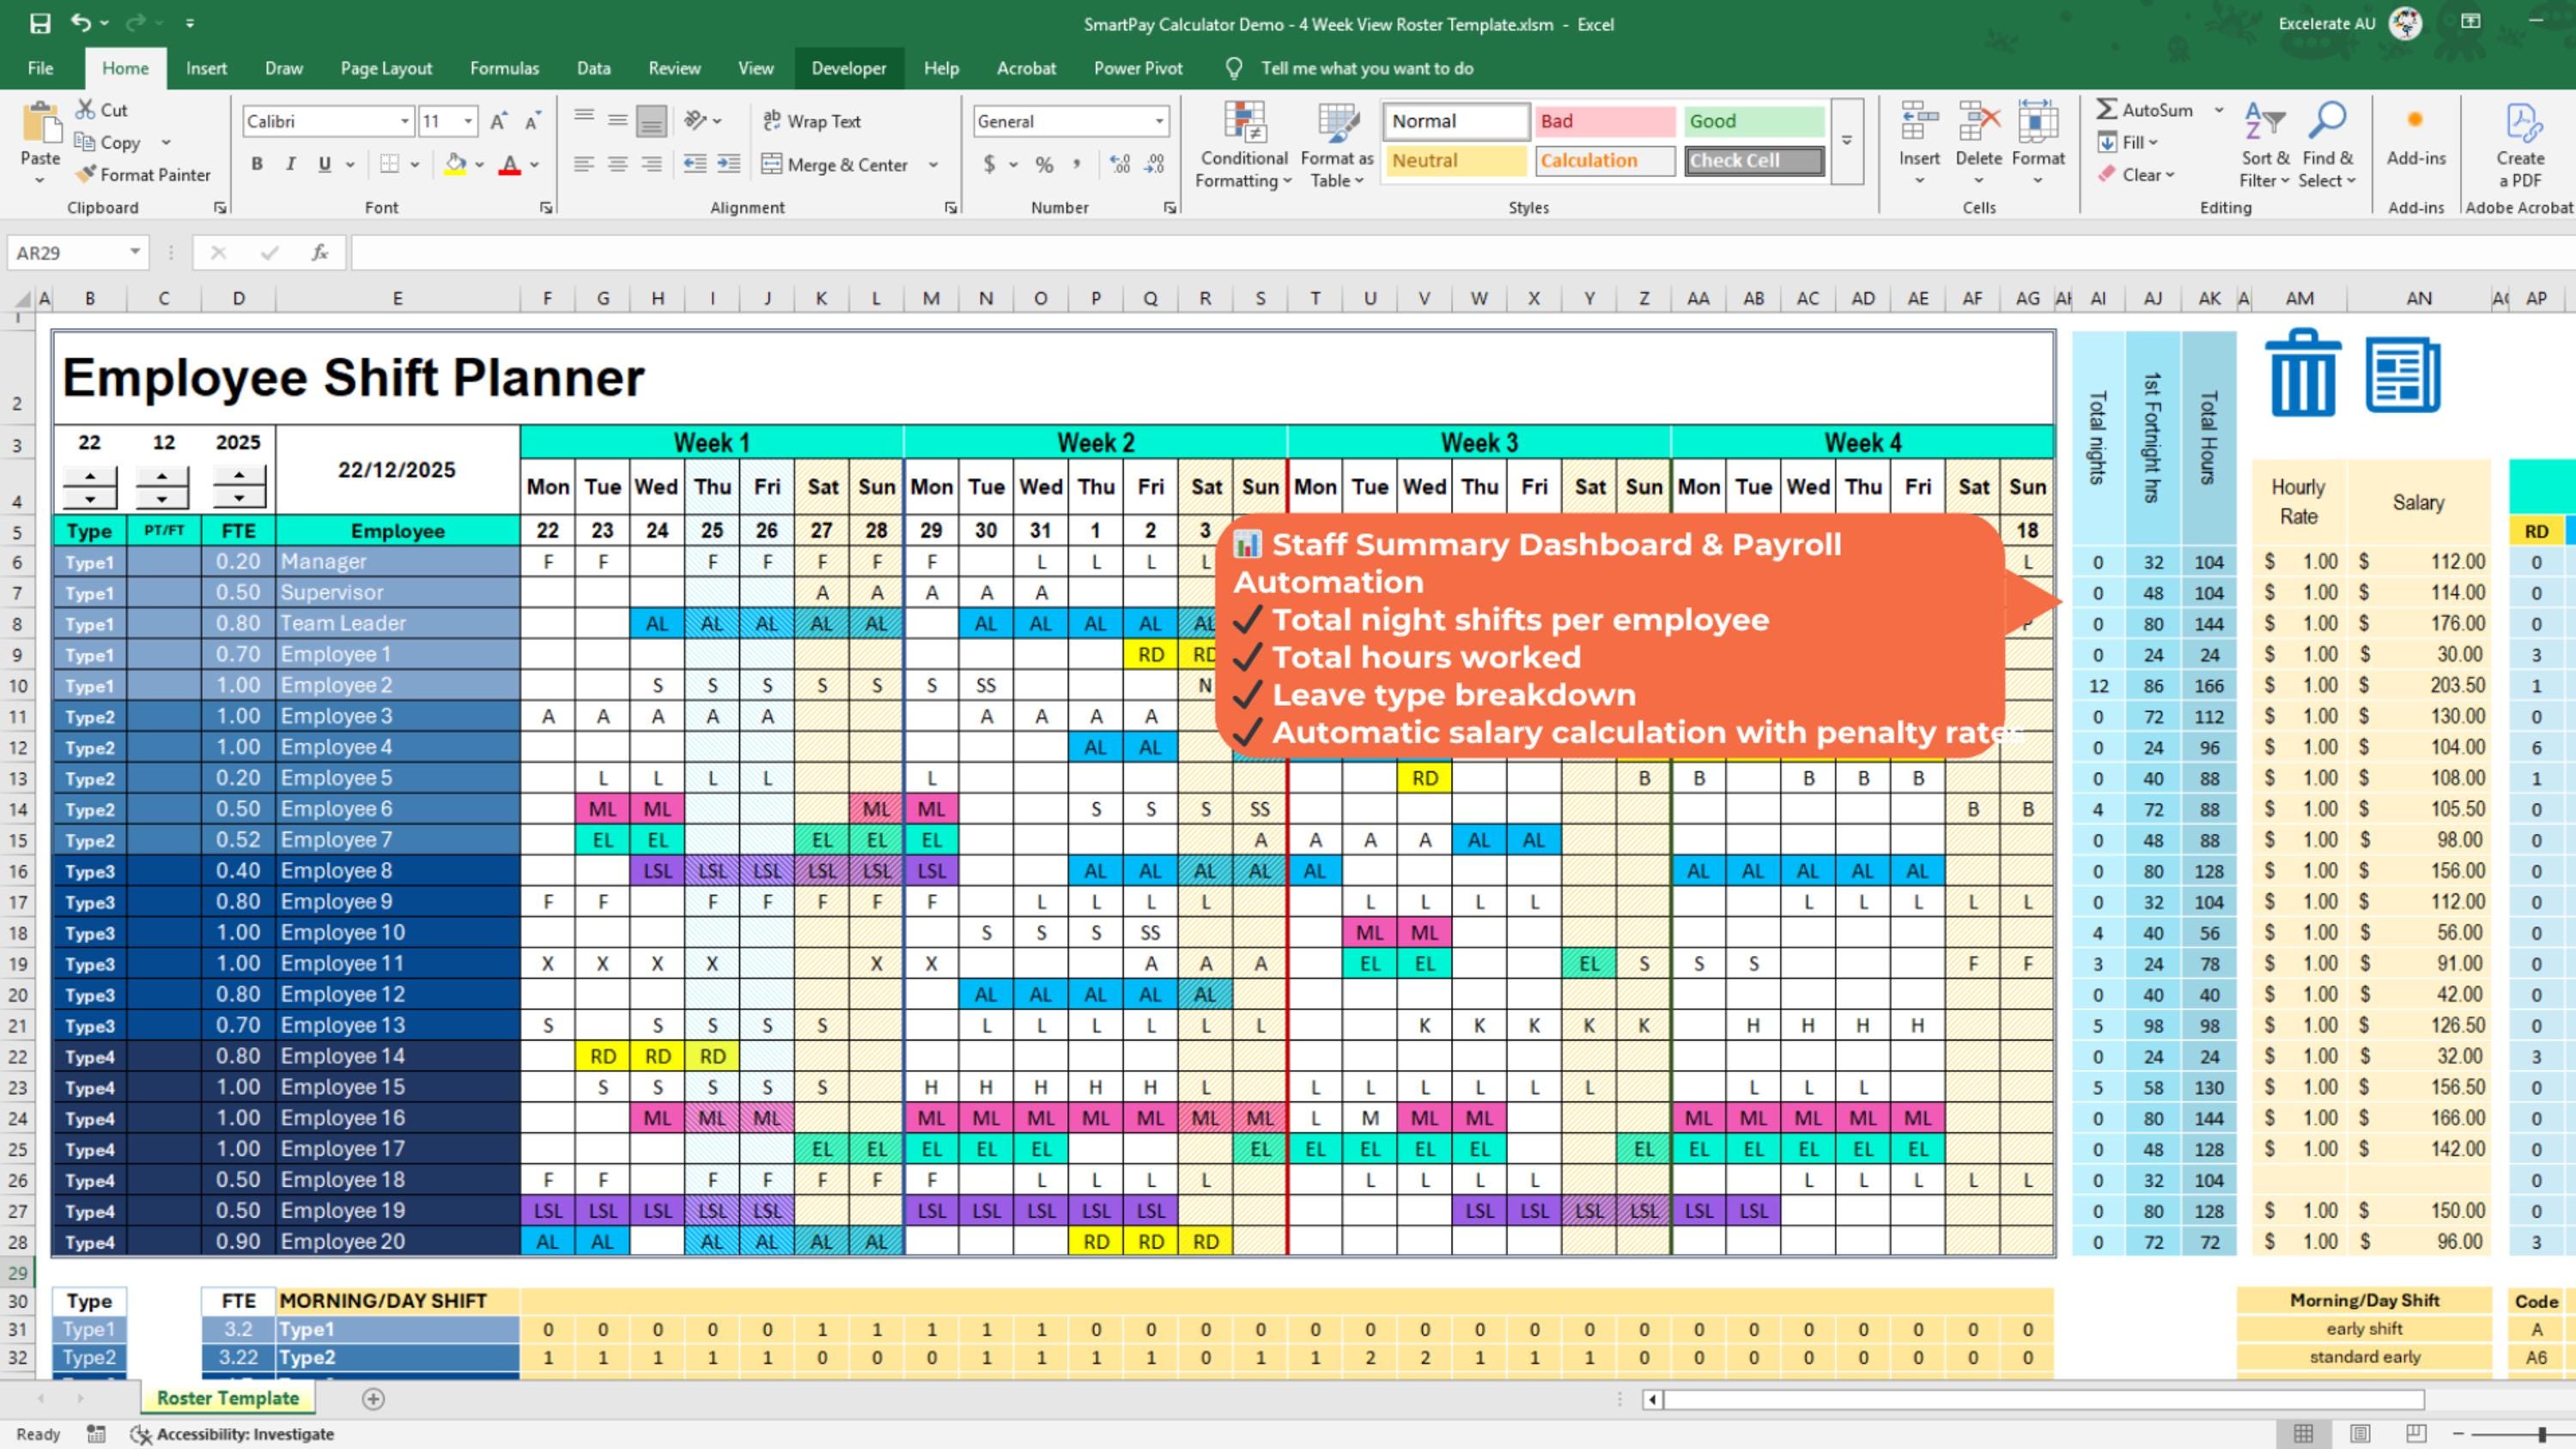Viewport: 2576px width, 1449px height.
Task: Switch to the Page Layout ribbon tab
Action: (386, 68)
